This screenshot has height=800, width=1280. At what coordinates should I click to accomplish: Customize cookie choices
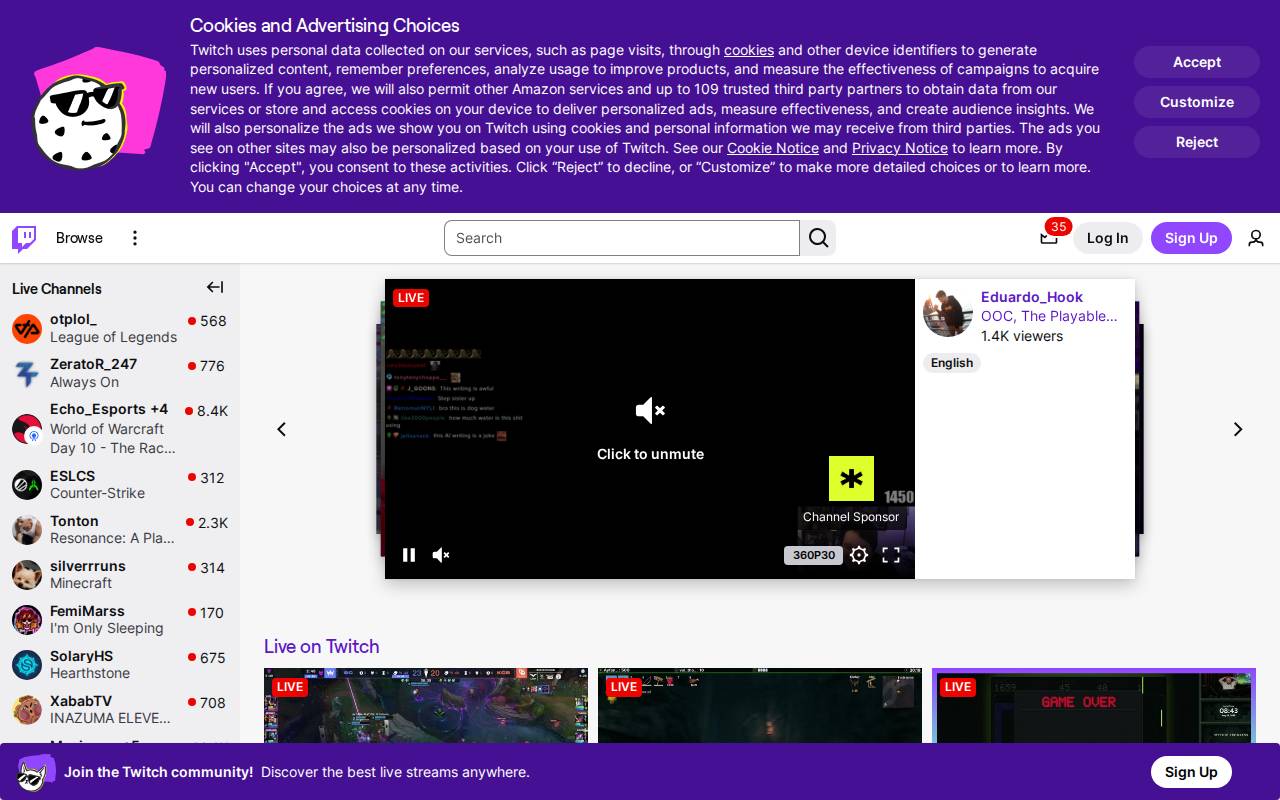pos(1197,102)
